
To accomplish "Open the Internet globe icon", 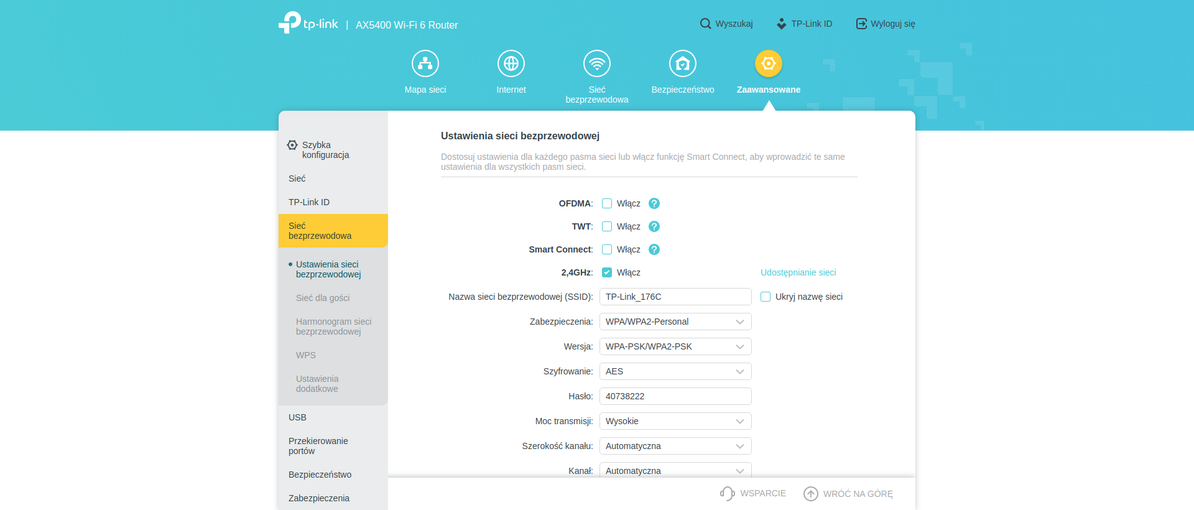I will click(511, 63).
